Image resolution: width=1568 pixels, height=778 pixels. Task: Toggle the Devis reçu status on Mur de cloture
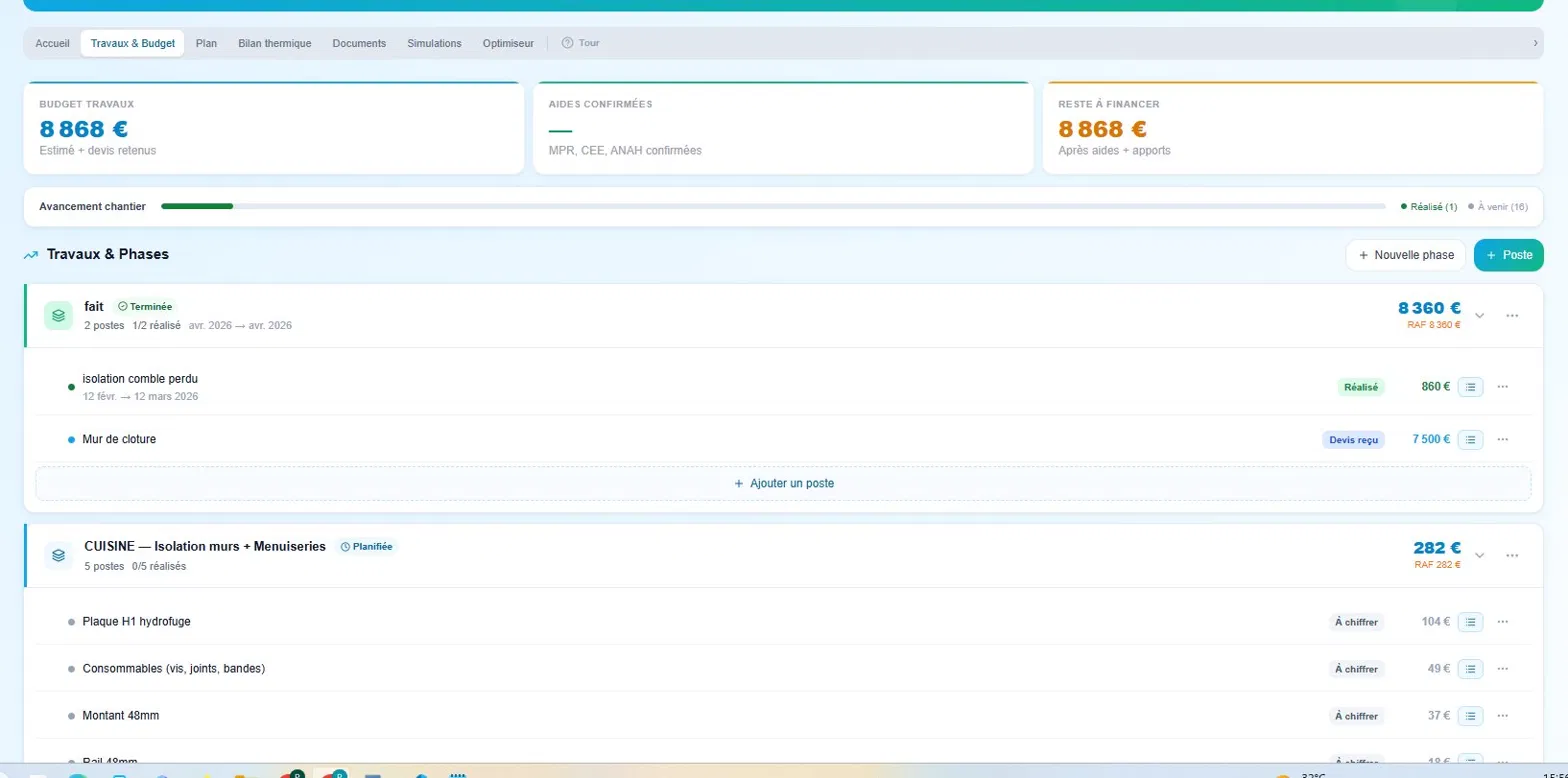pyautogui.click(x=1353, y=439)
